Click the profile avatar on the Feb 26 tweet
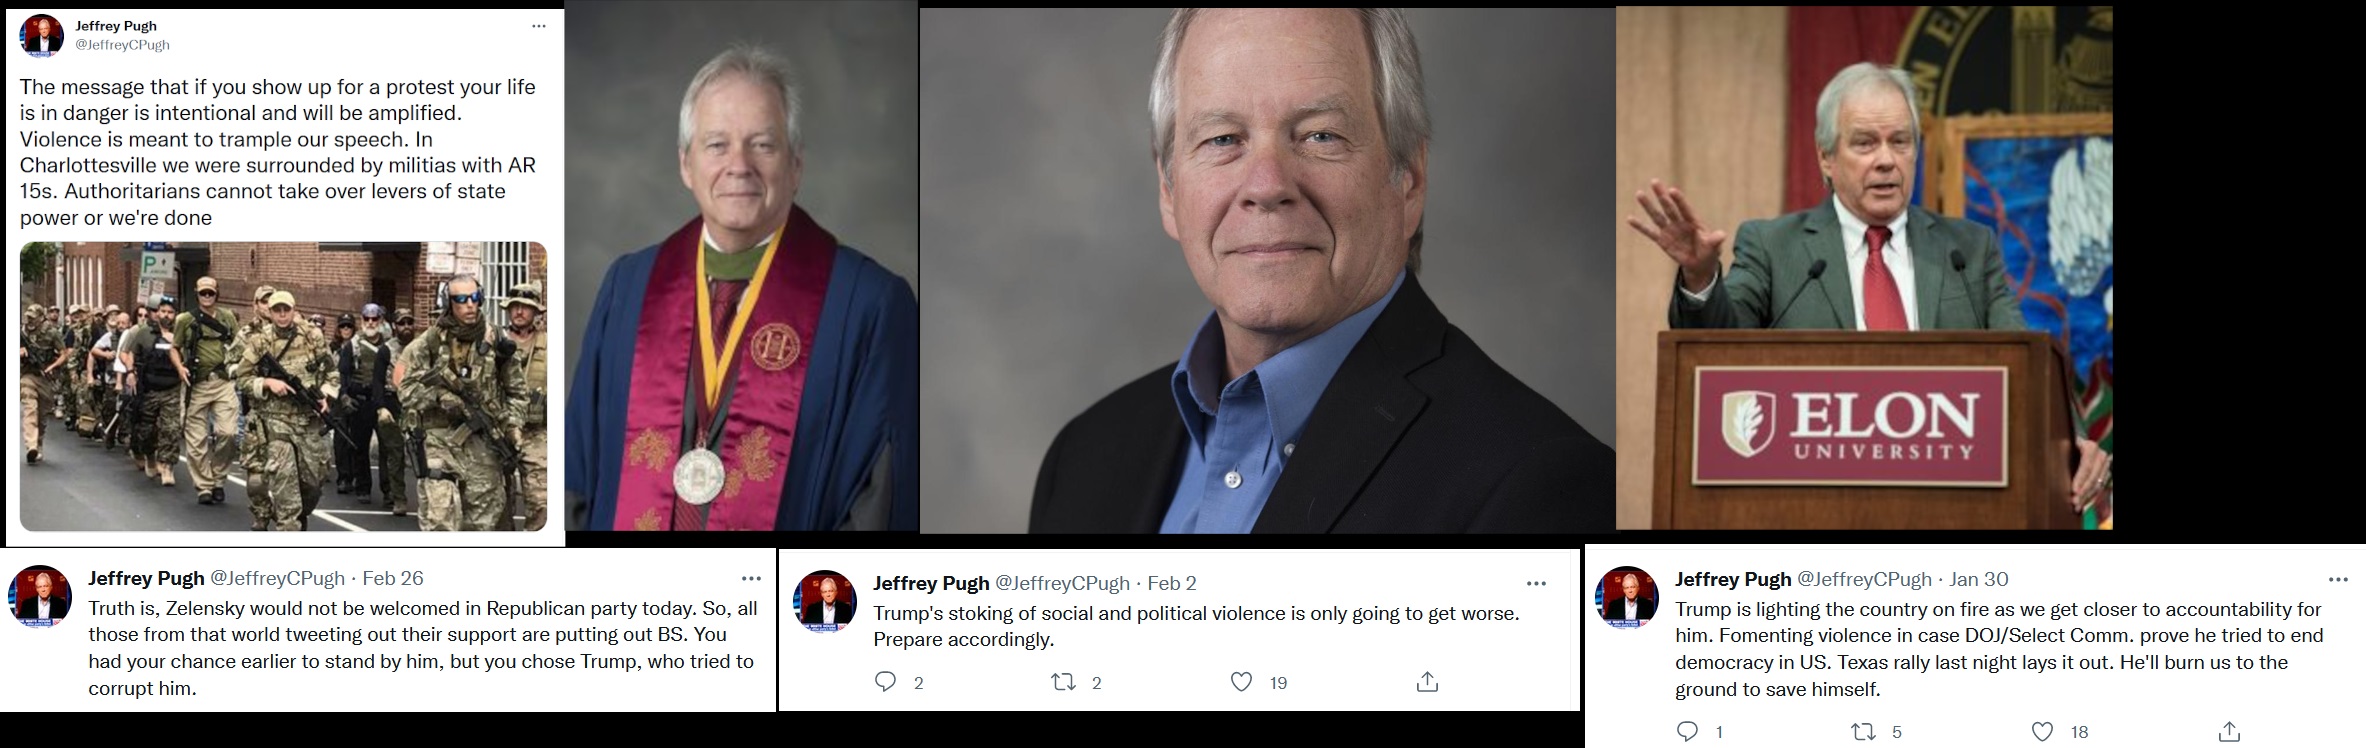Image resolution: width=2366 pixels, height=748 pixels. pyautogui.click(x=40, y=597)
